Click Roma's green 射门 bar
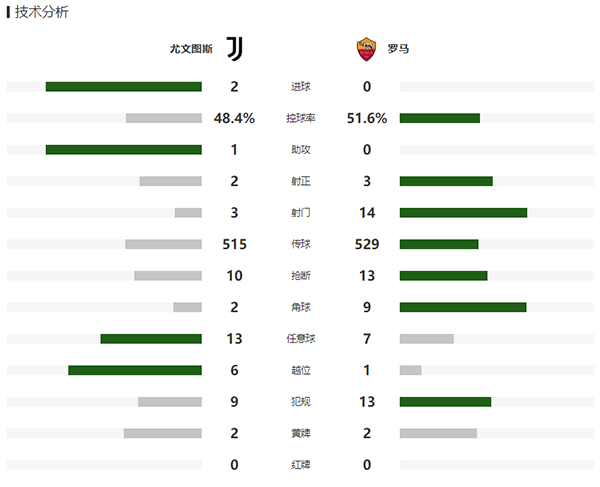600x487 pixels. [x=463, y=212]
